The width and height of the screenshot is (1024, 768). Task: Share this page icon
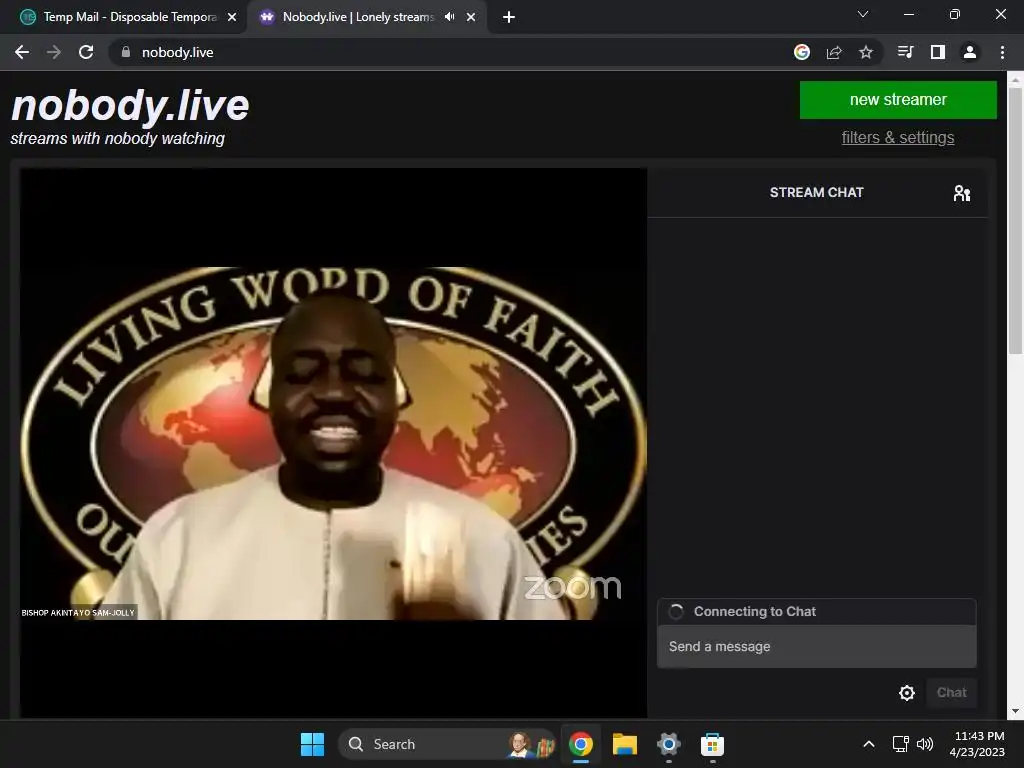pos(834,52)
